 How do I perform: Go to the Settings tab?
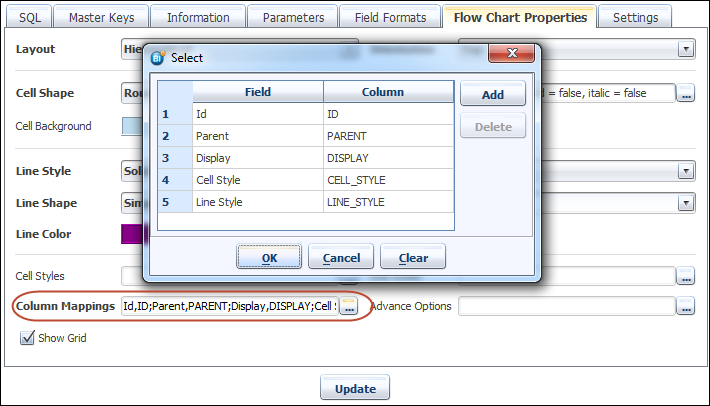tap(635, 17)
